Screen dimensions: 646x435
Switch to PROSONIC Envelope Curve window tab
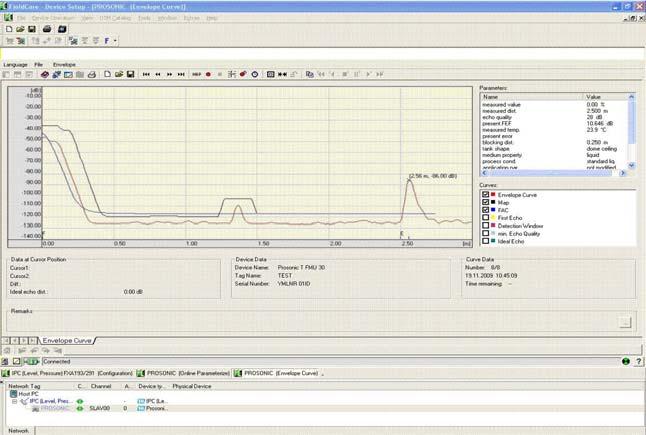(277, 373)
